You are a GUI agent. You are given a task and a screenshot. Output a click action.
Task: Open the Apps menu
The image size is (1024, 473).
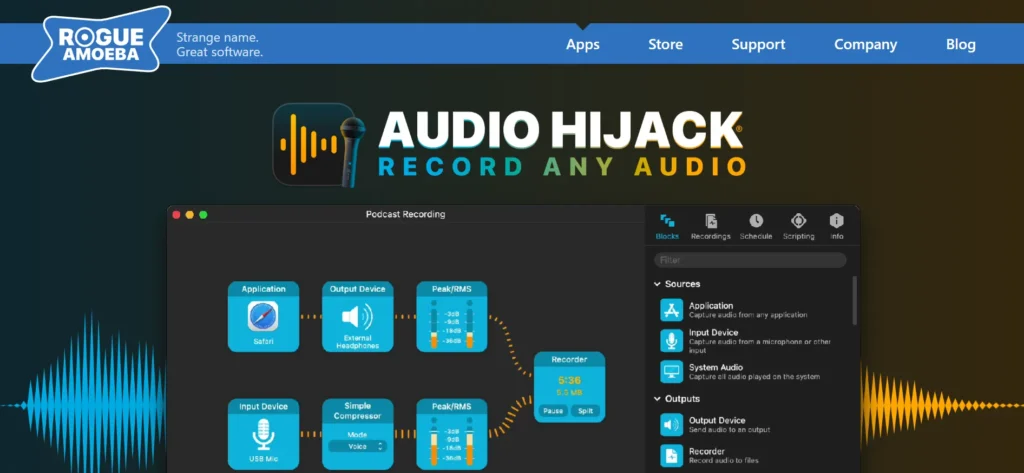click(583, 44)
